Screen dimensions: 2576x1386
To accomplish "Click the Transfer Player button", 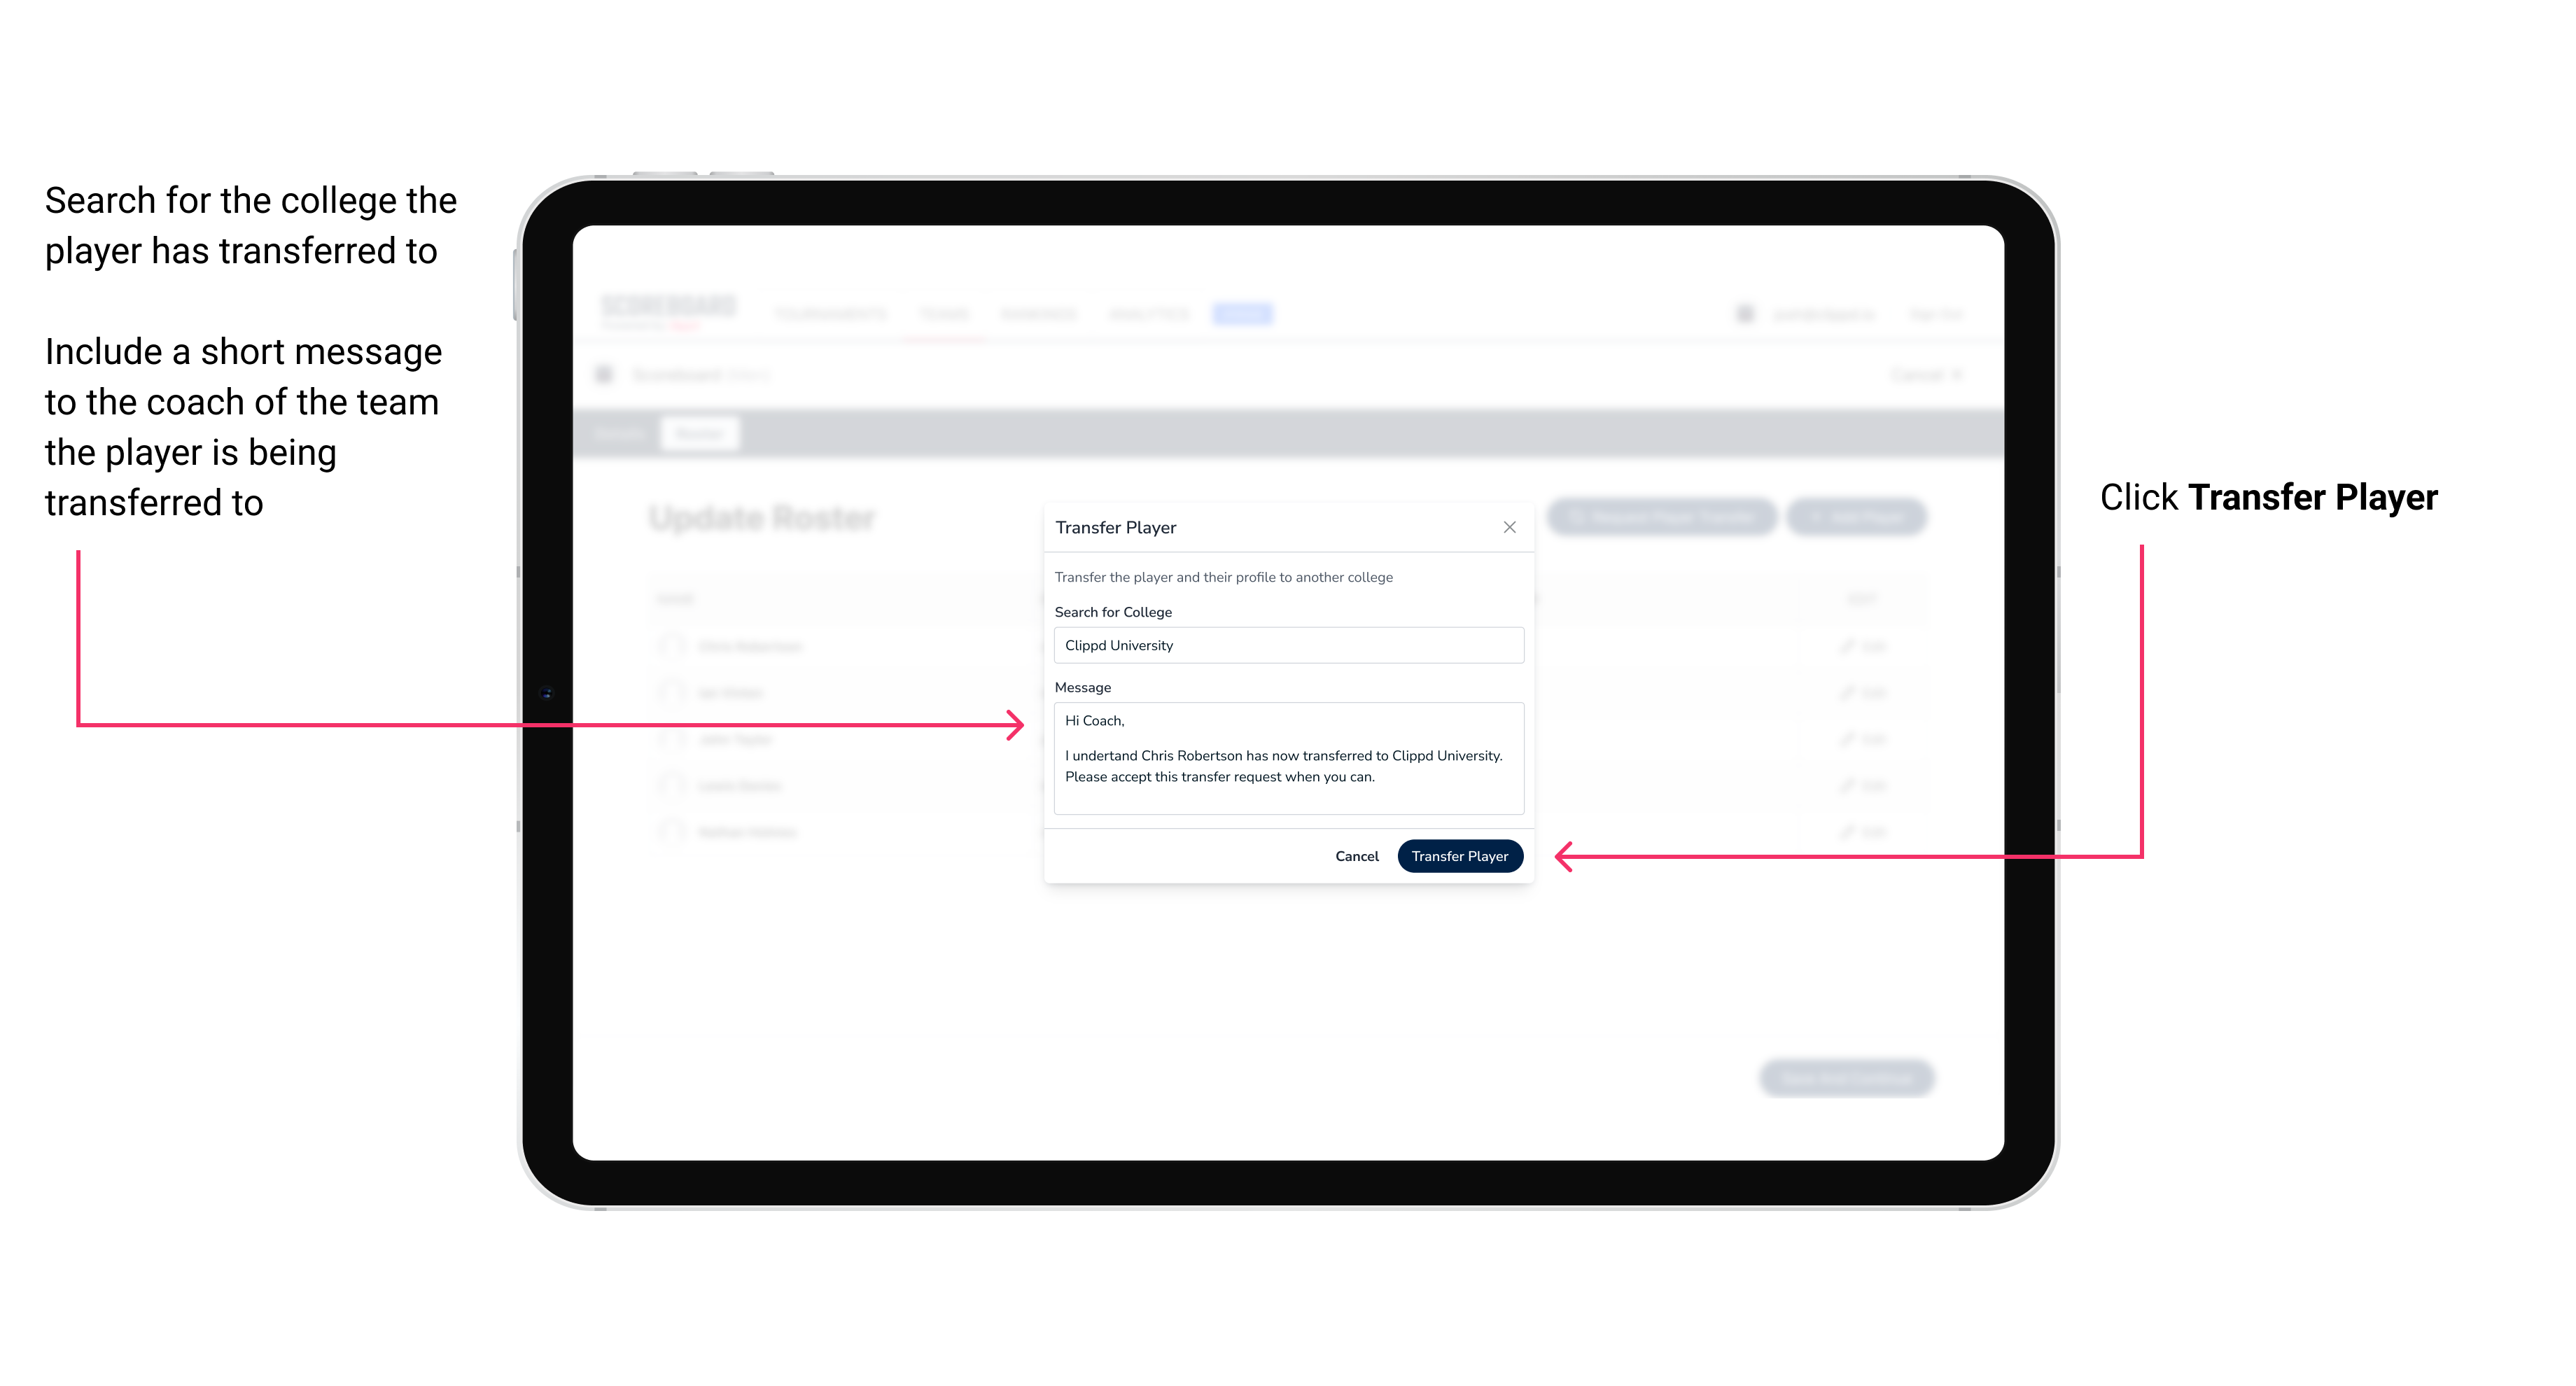I will click(1459, 857).
